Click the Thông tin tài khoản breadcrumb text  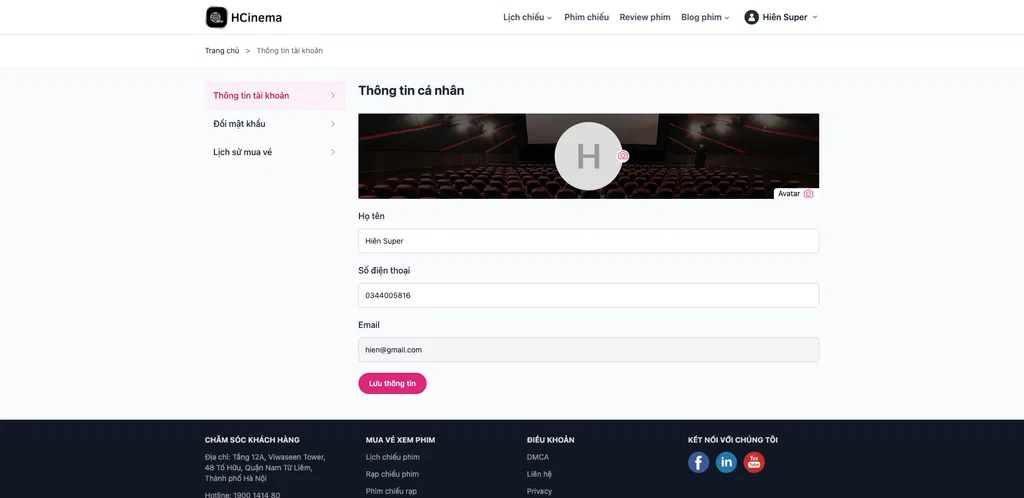289,50
